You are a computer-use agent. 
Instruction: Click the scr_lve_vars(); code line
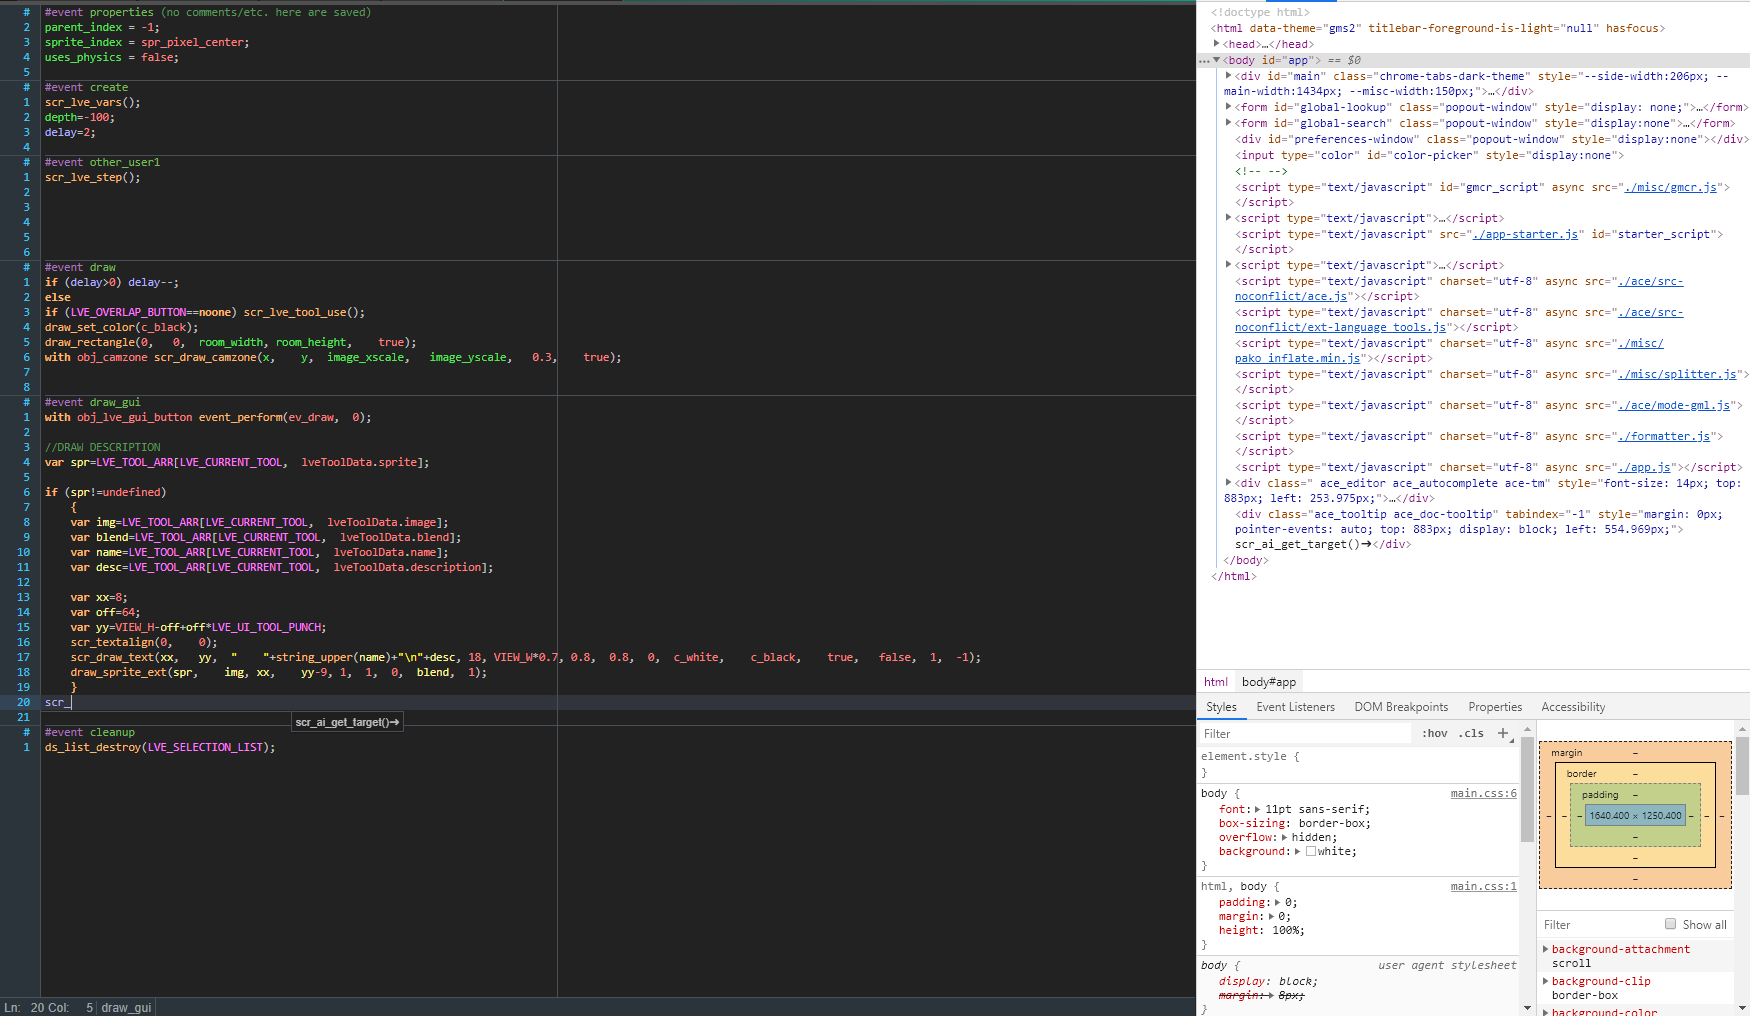pos(92,102)
